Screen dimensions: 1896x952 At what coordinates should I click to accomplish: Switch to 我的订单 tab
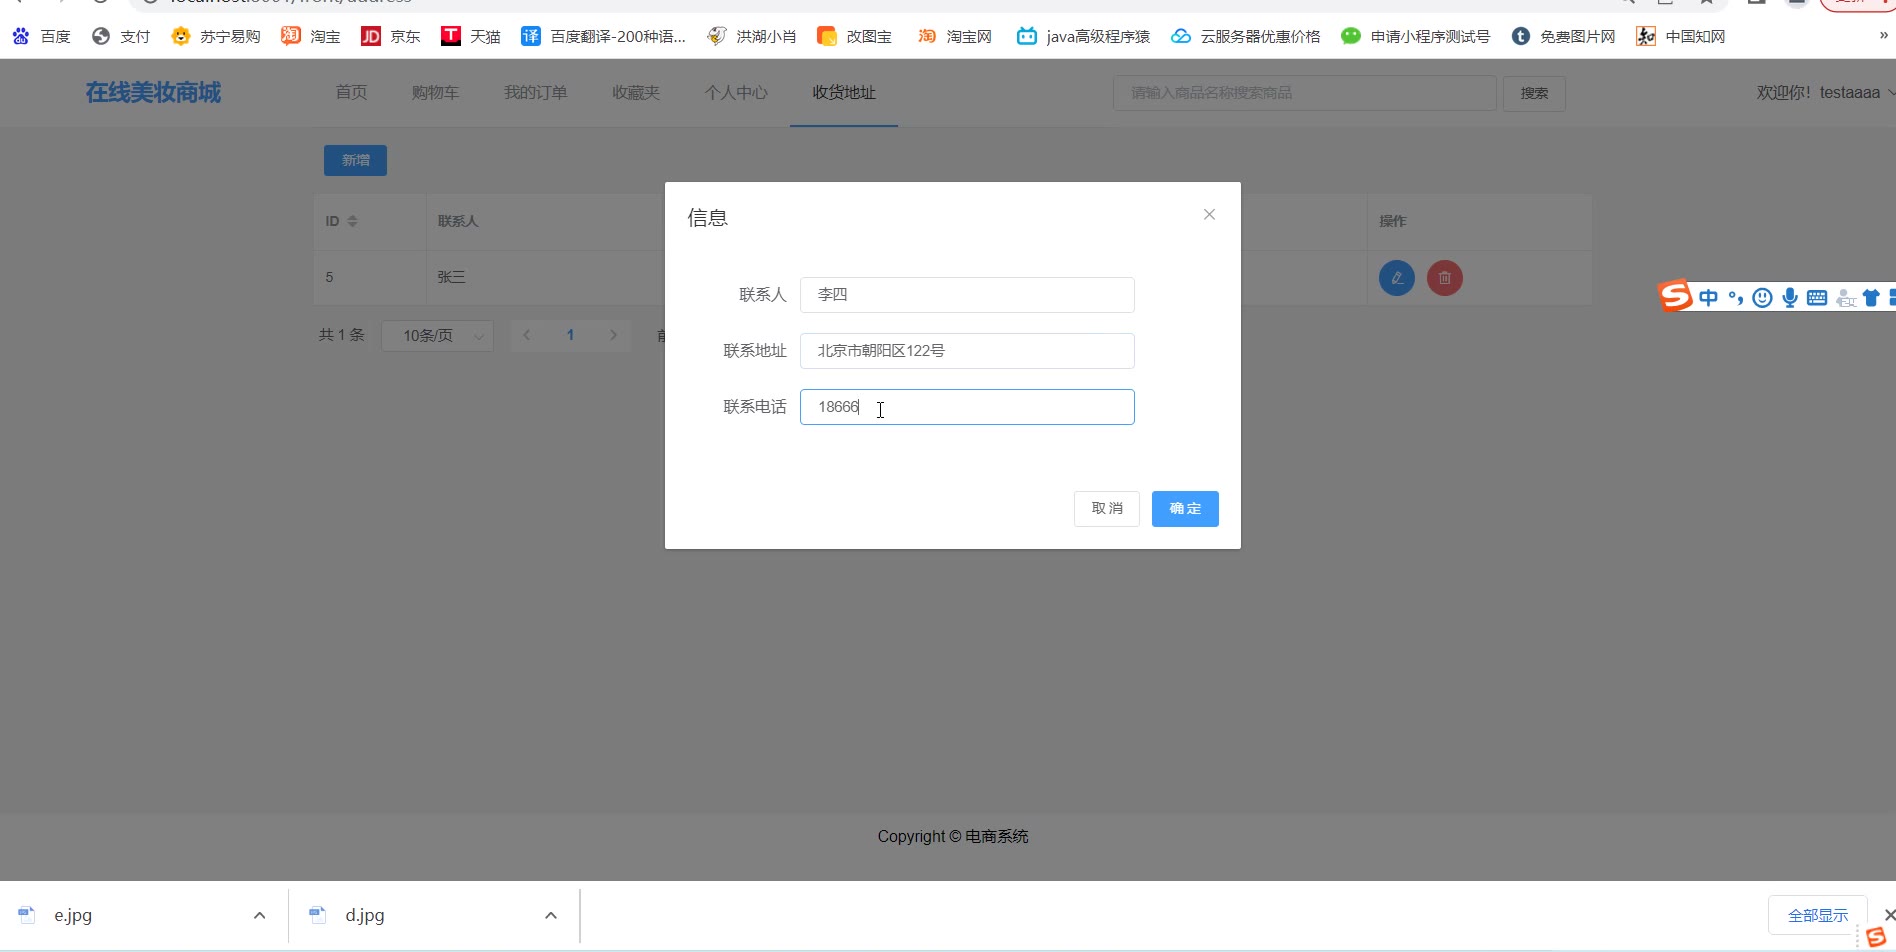click(x=535, y=93)
